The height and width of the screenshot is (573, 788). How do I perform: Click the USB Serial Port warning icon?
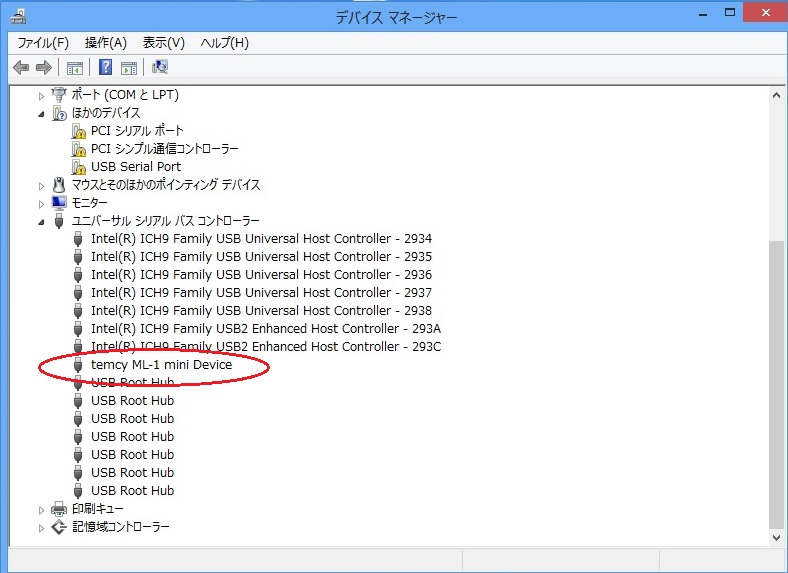click(x=78, y=167)
